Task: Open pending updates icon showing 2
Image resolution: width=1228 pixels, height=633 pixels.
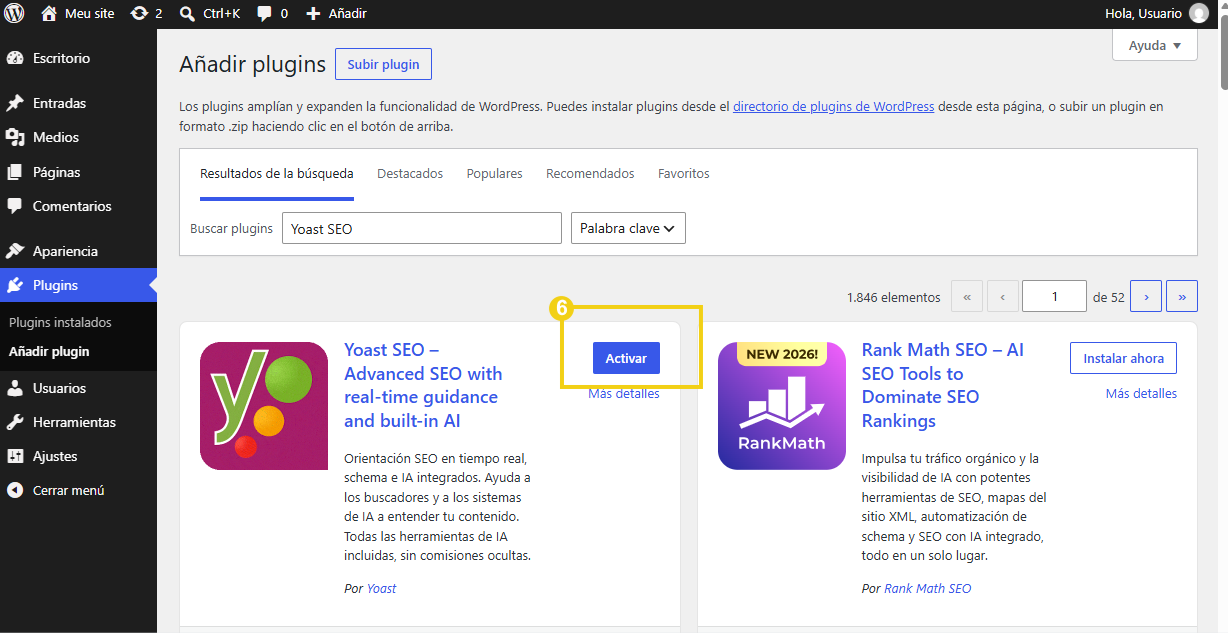Action: pos(139,14)
